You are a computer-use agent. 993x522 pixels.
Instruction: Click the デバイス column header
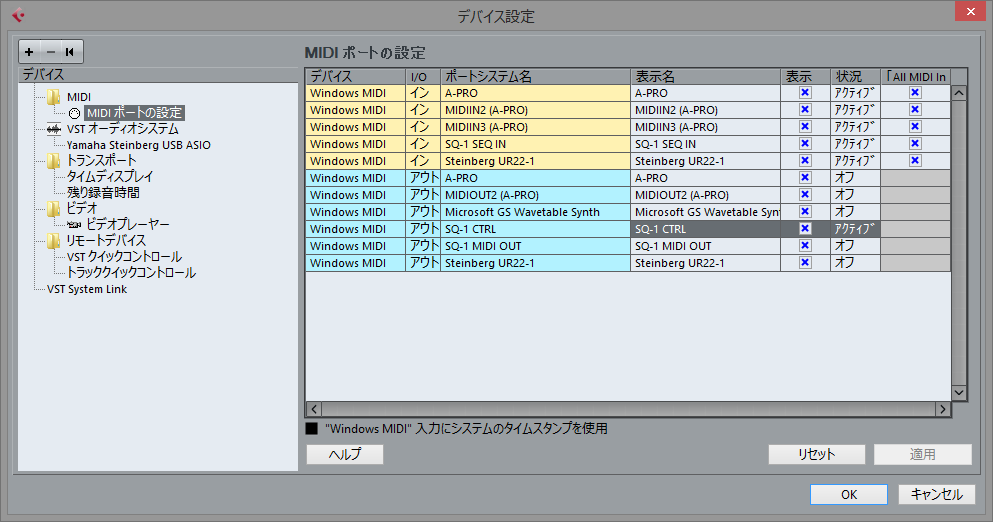point(356,77)
